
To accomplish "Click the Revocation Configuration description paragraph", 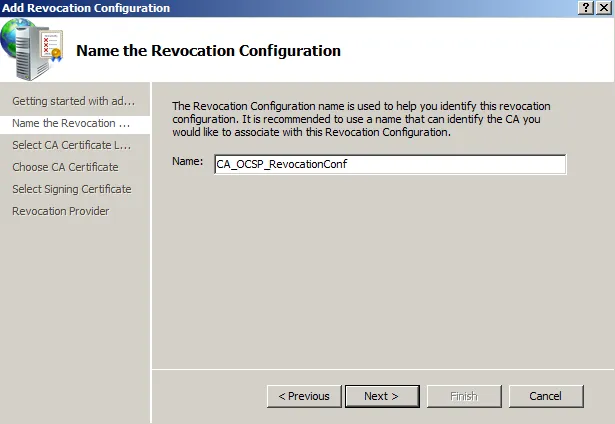I will 361,118.
